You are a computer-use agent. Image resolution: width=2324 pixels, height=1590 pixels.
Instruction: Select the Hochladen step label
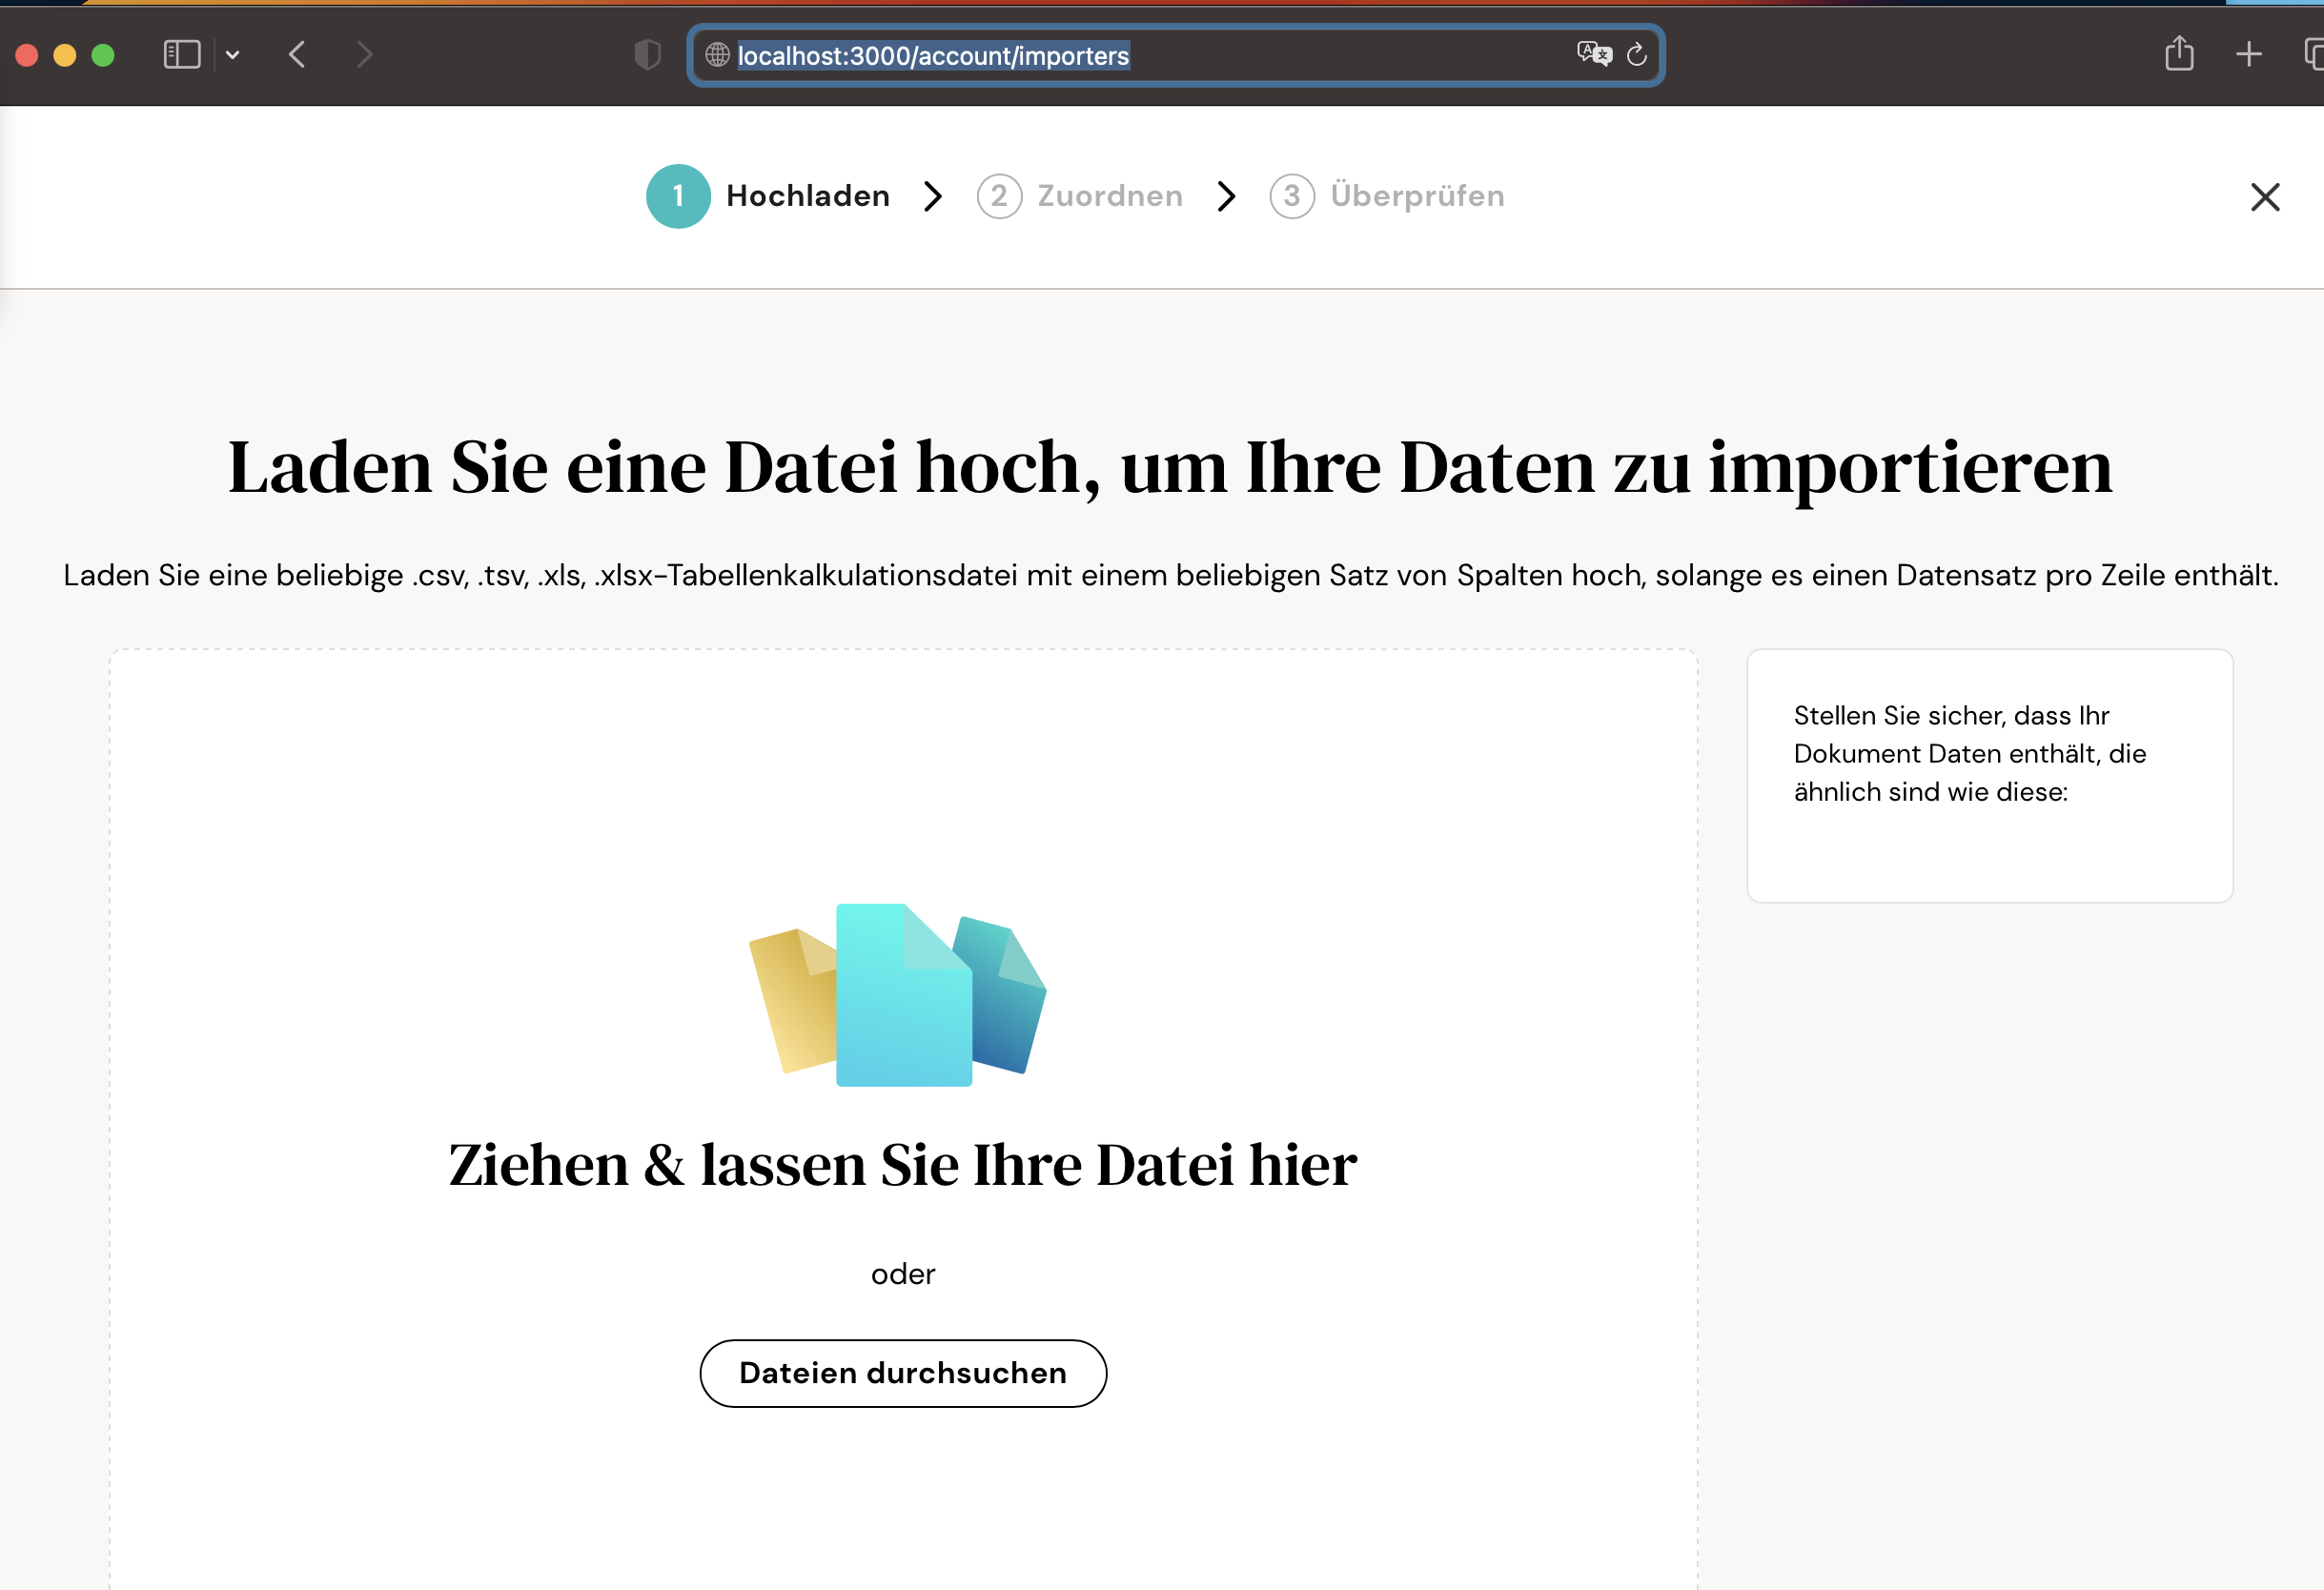(807, 196)
